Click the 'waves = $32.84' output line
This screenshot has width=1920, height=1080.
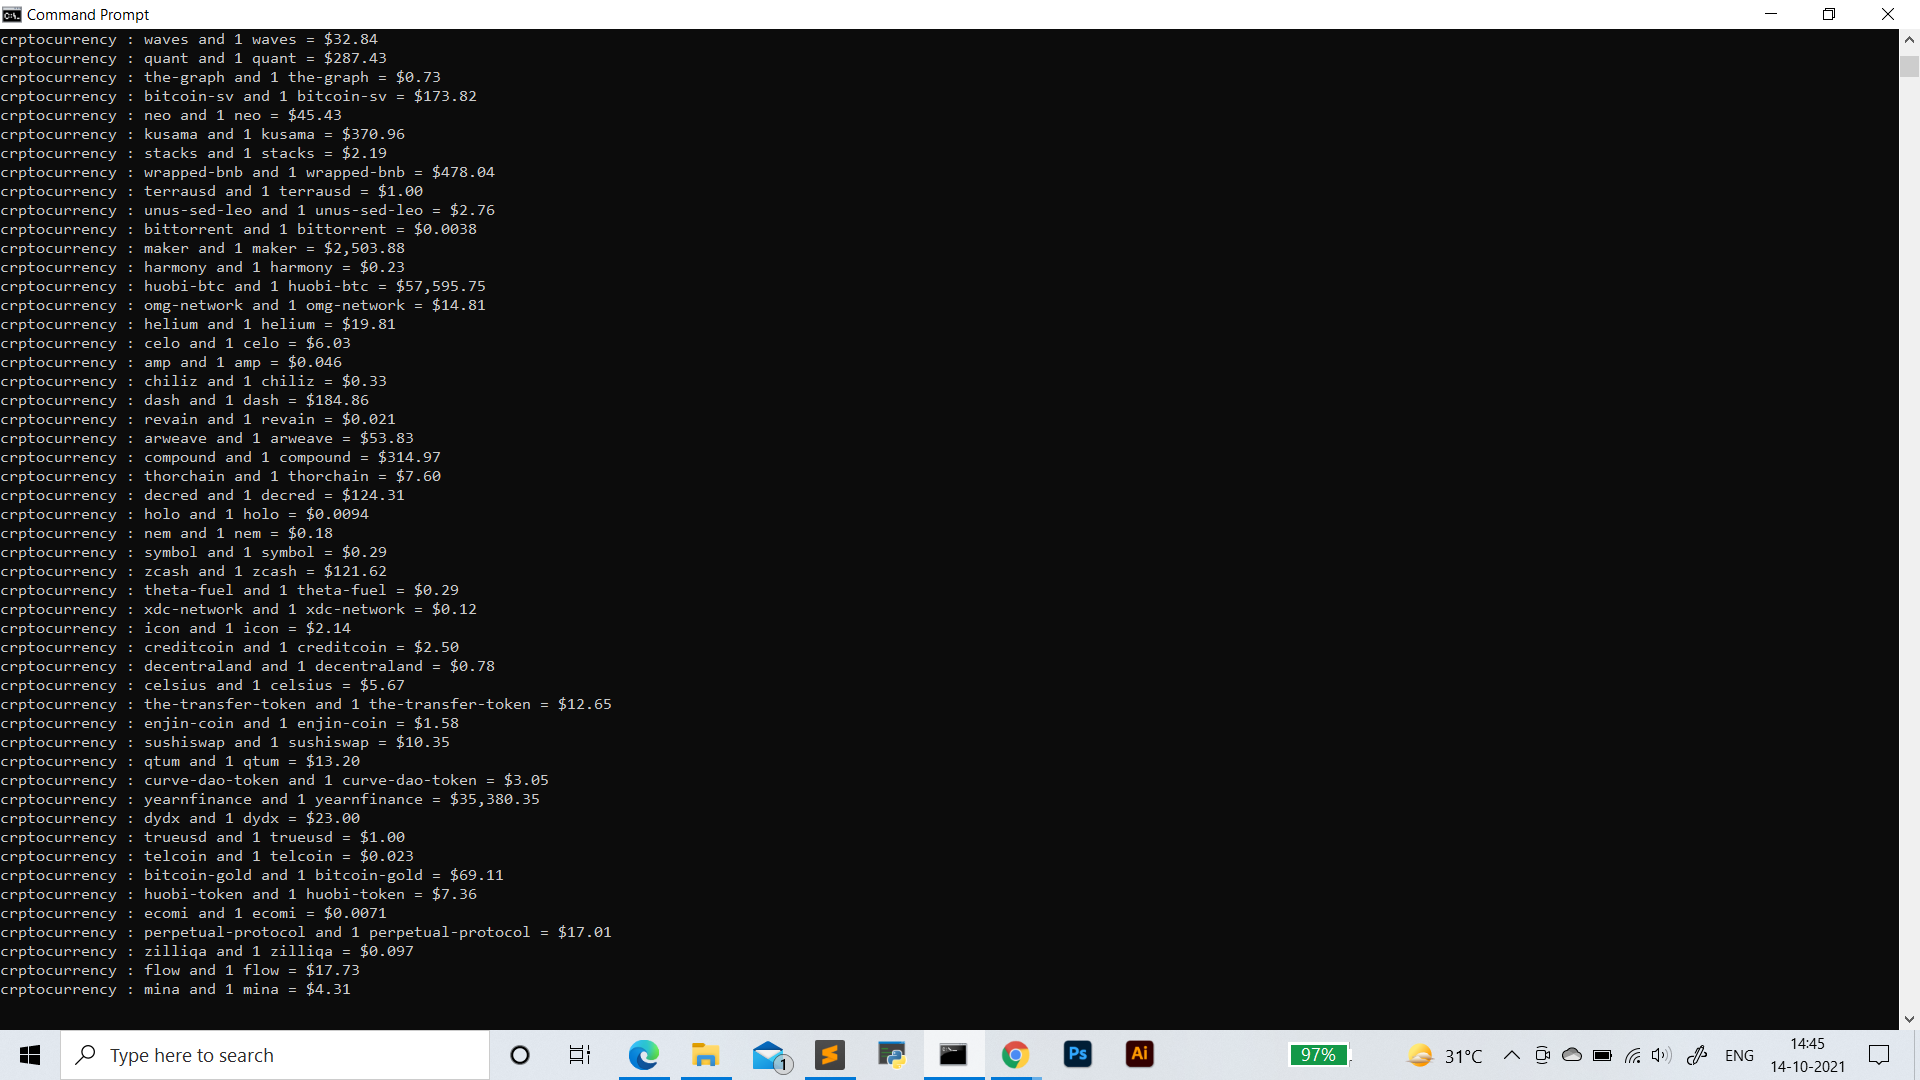coord(189,39)
